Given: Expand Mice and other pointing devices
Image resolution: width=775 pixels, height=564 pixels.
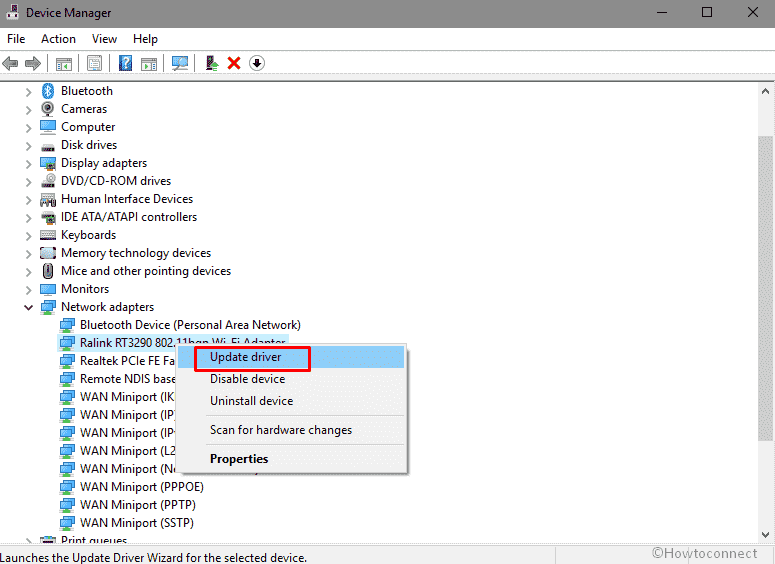Looking at the screenshot, I should pyautogui.click(x=28, y=272).
